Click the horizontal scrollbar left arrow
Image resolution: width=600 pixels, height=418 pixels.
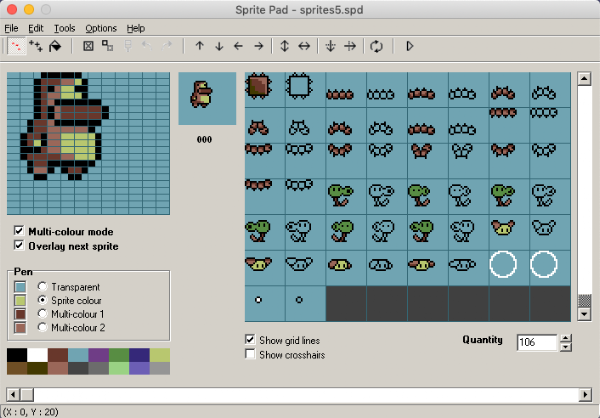click(13, 394)
